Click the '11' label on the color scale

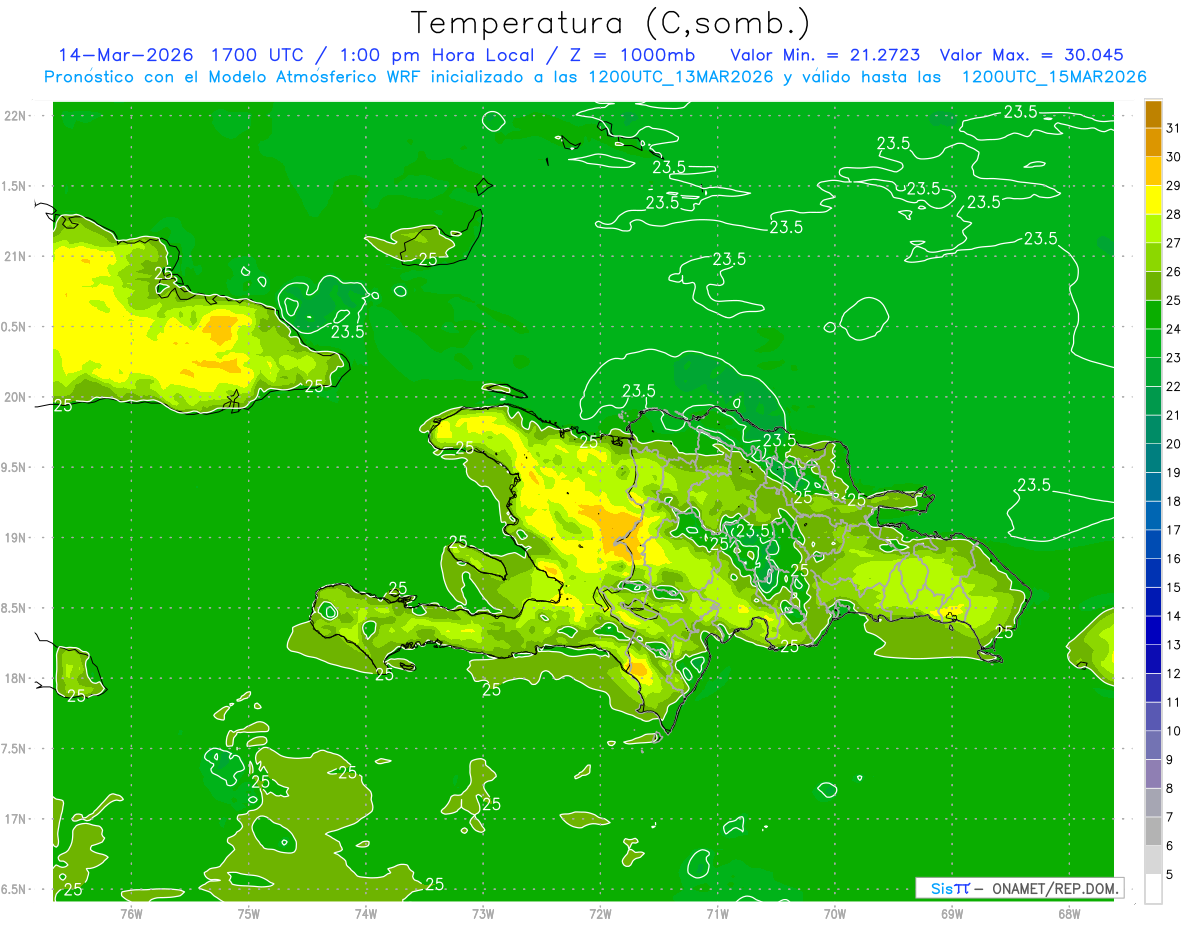(x=1173, y=702)
